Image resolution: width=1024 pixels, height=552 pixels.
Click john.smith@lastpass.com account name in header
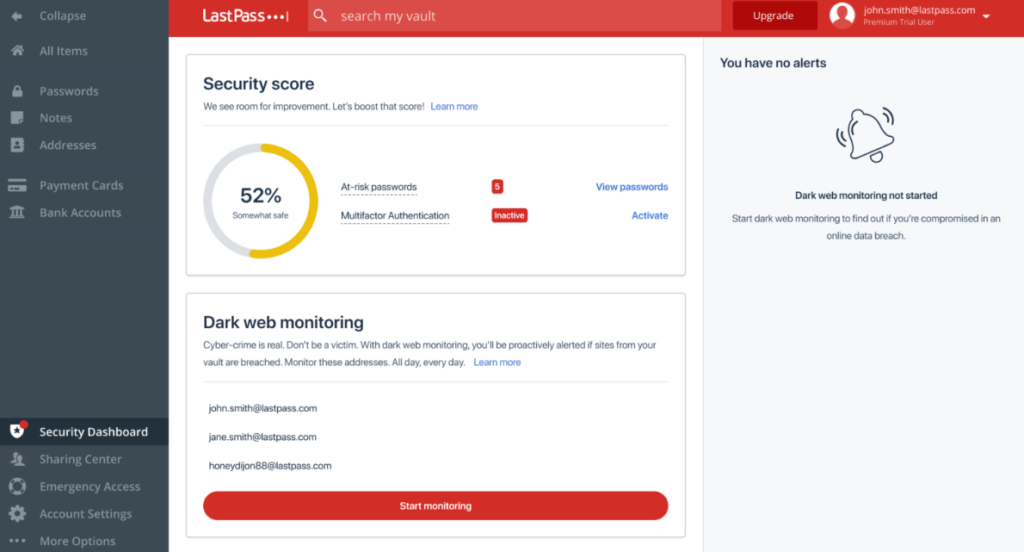920,10
